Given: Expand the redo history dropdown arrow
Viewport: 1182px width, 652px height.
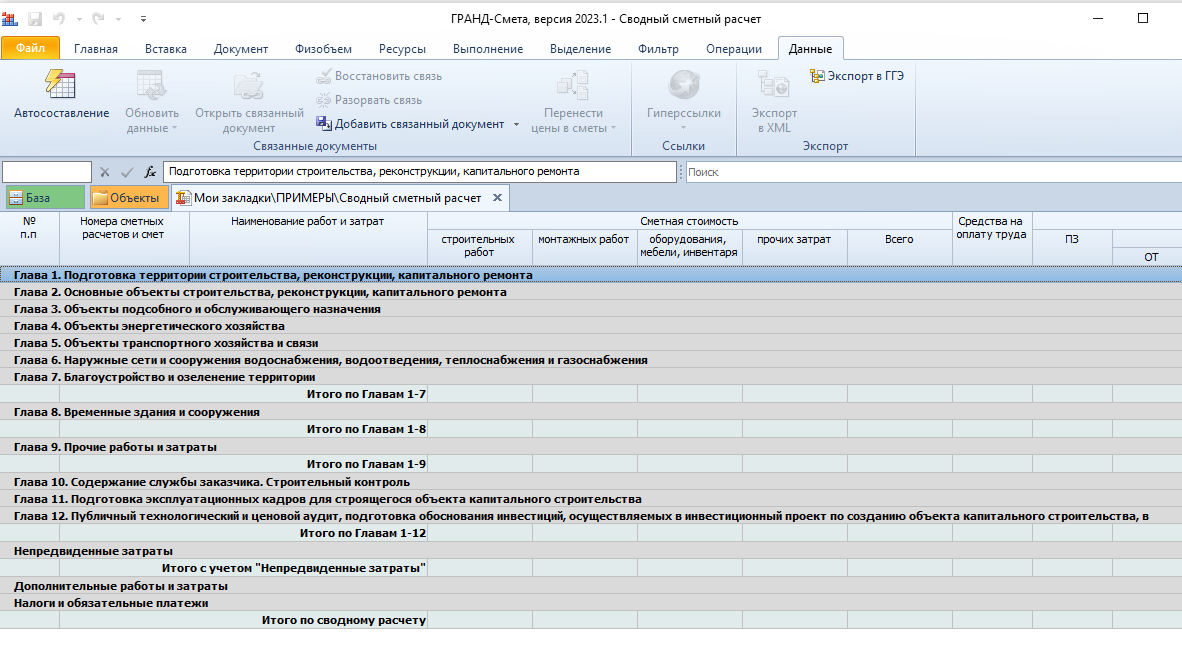Looking at the screenshot, I should (x=118, y=19).
